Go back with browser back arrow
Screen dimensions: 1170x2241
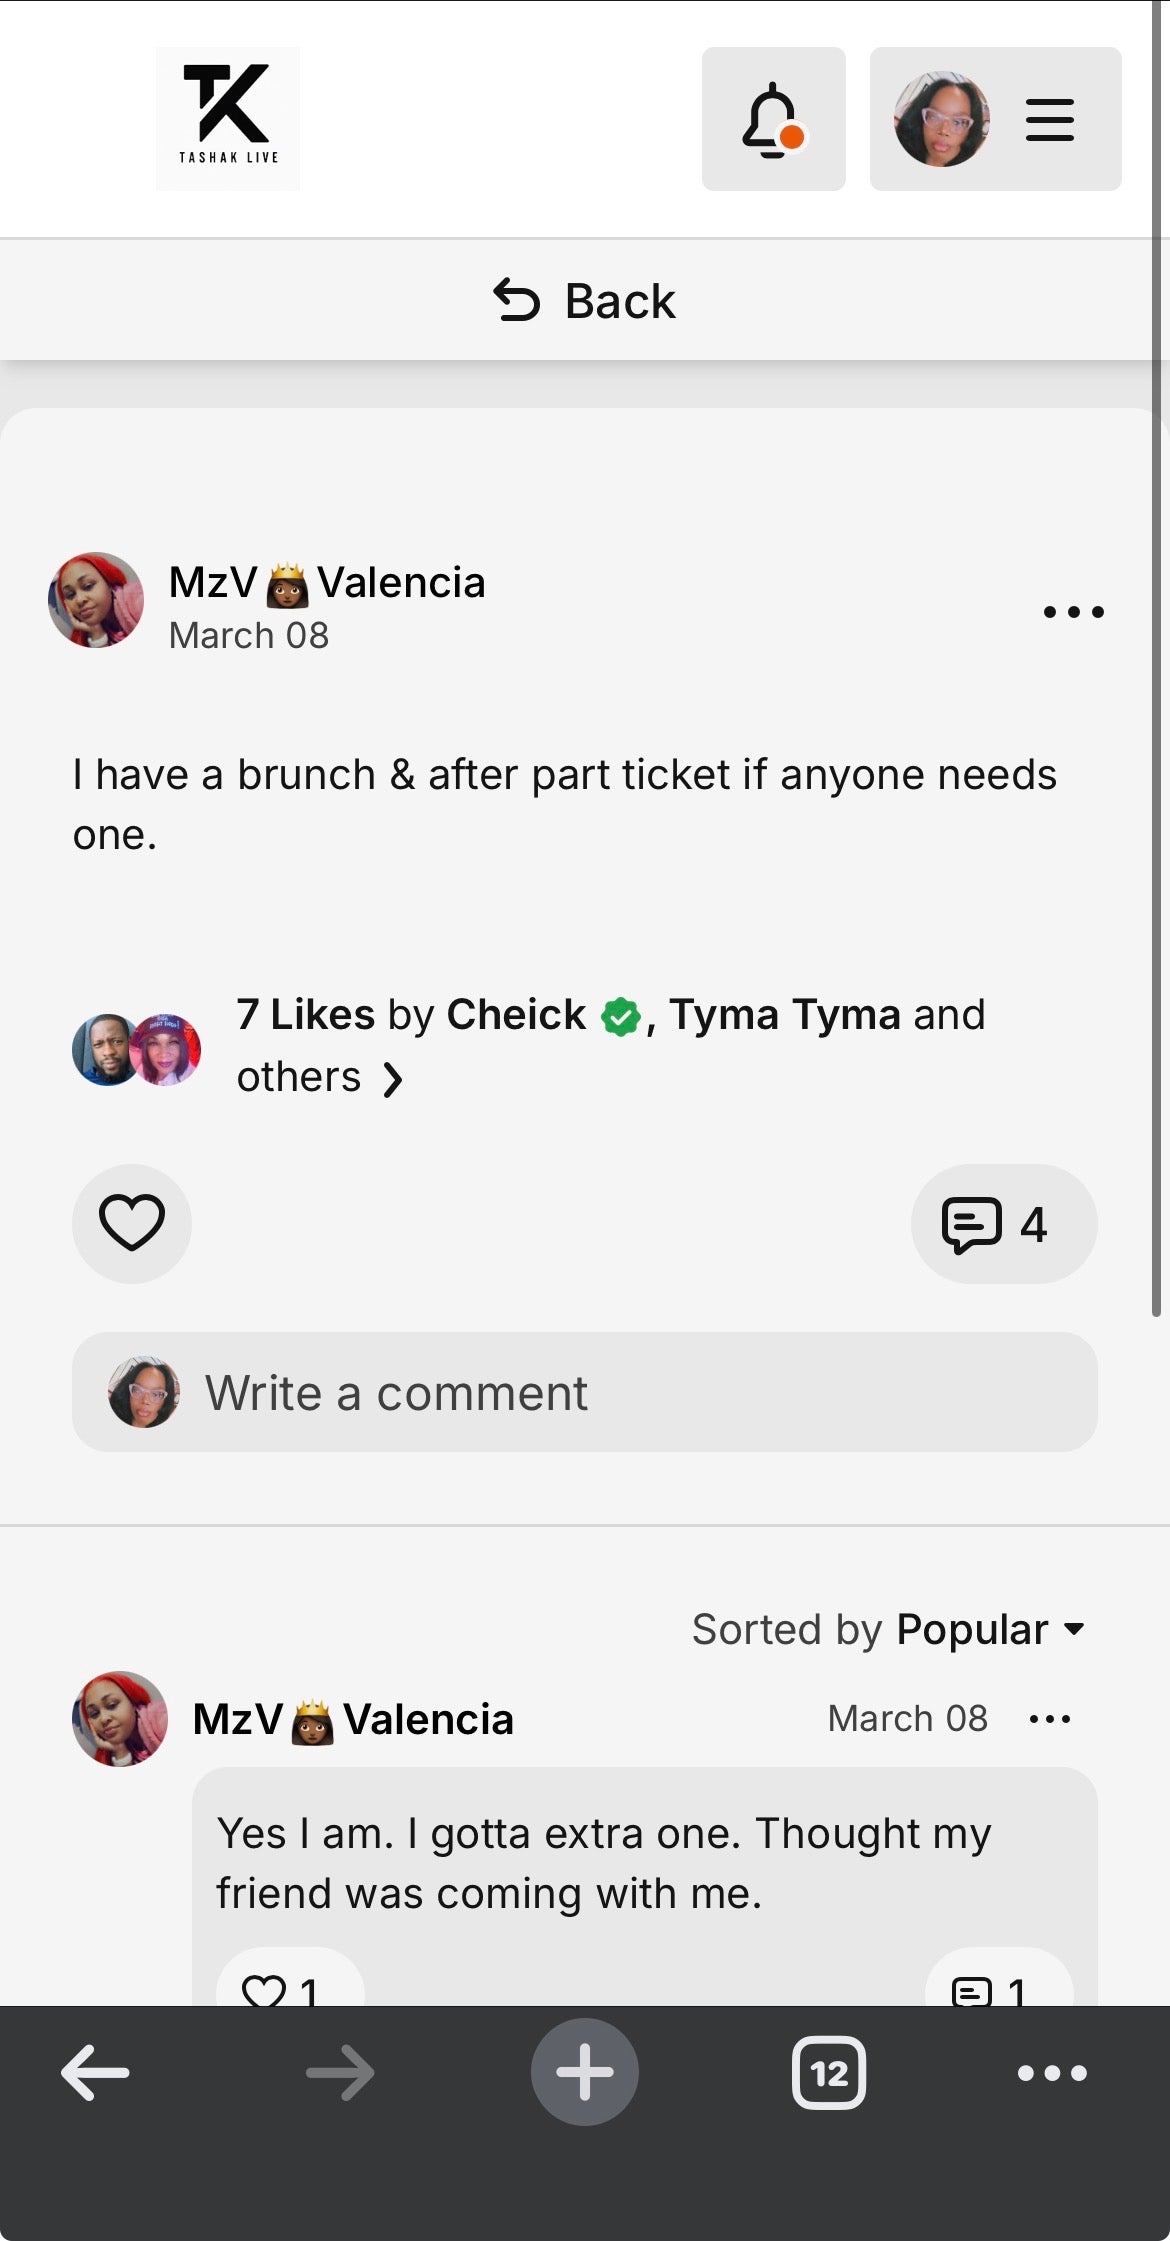95,2073
